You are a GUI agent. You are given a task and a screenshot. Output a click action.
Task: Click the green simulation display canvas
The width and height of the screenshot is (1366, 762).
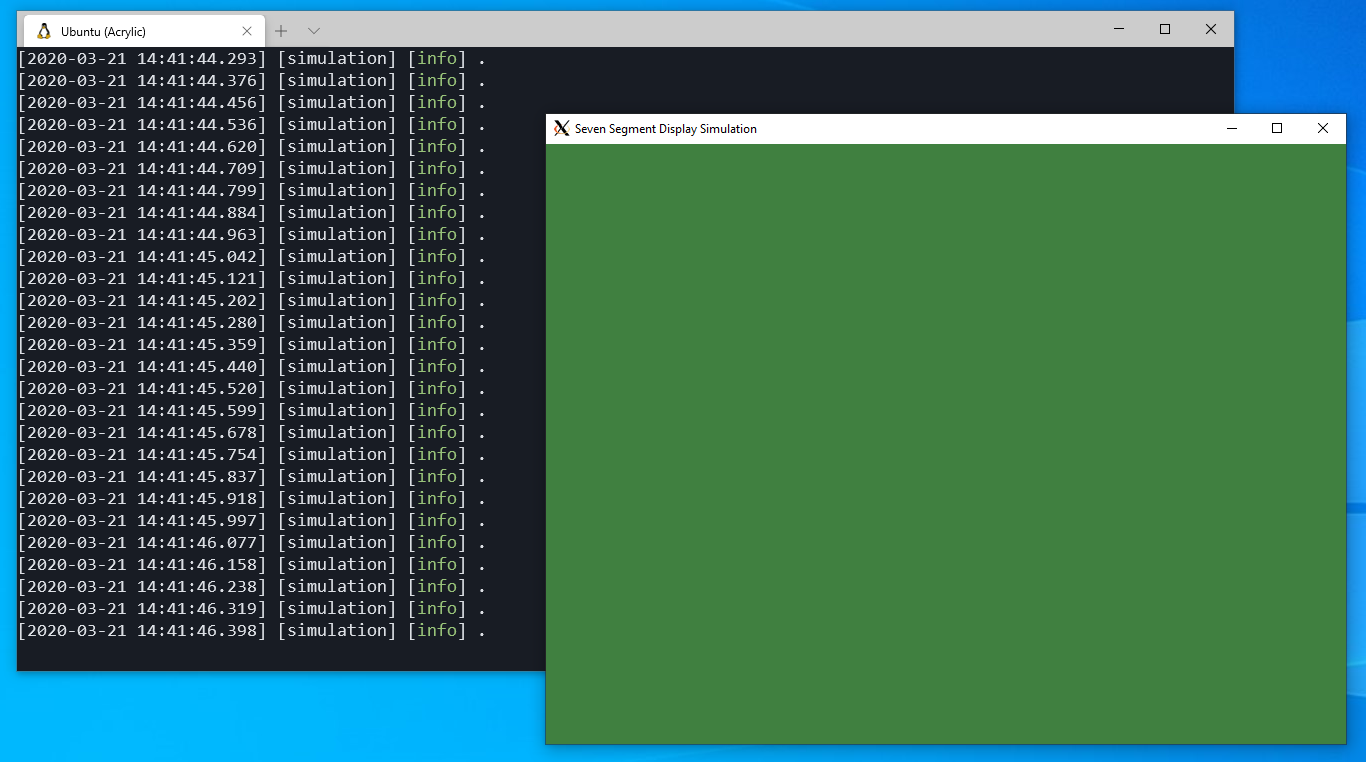pyautogui.click(x=946, y=444)
